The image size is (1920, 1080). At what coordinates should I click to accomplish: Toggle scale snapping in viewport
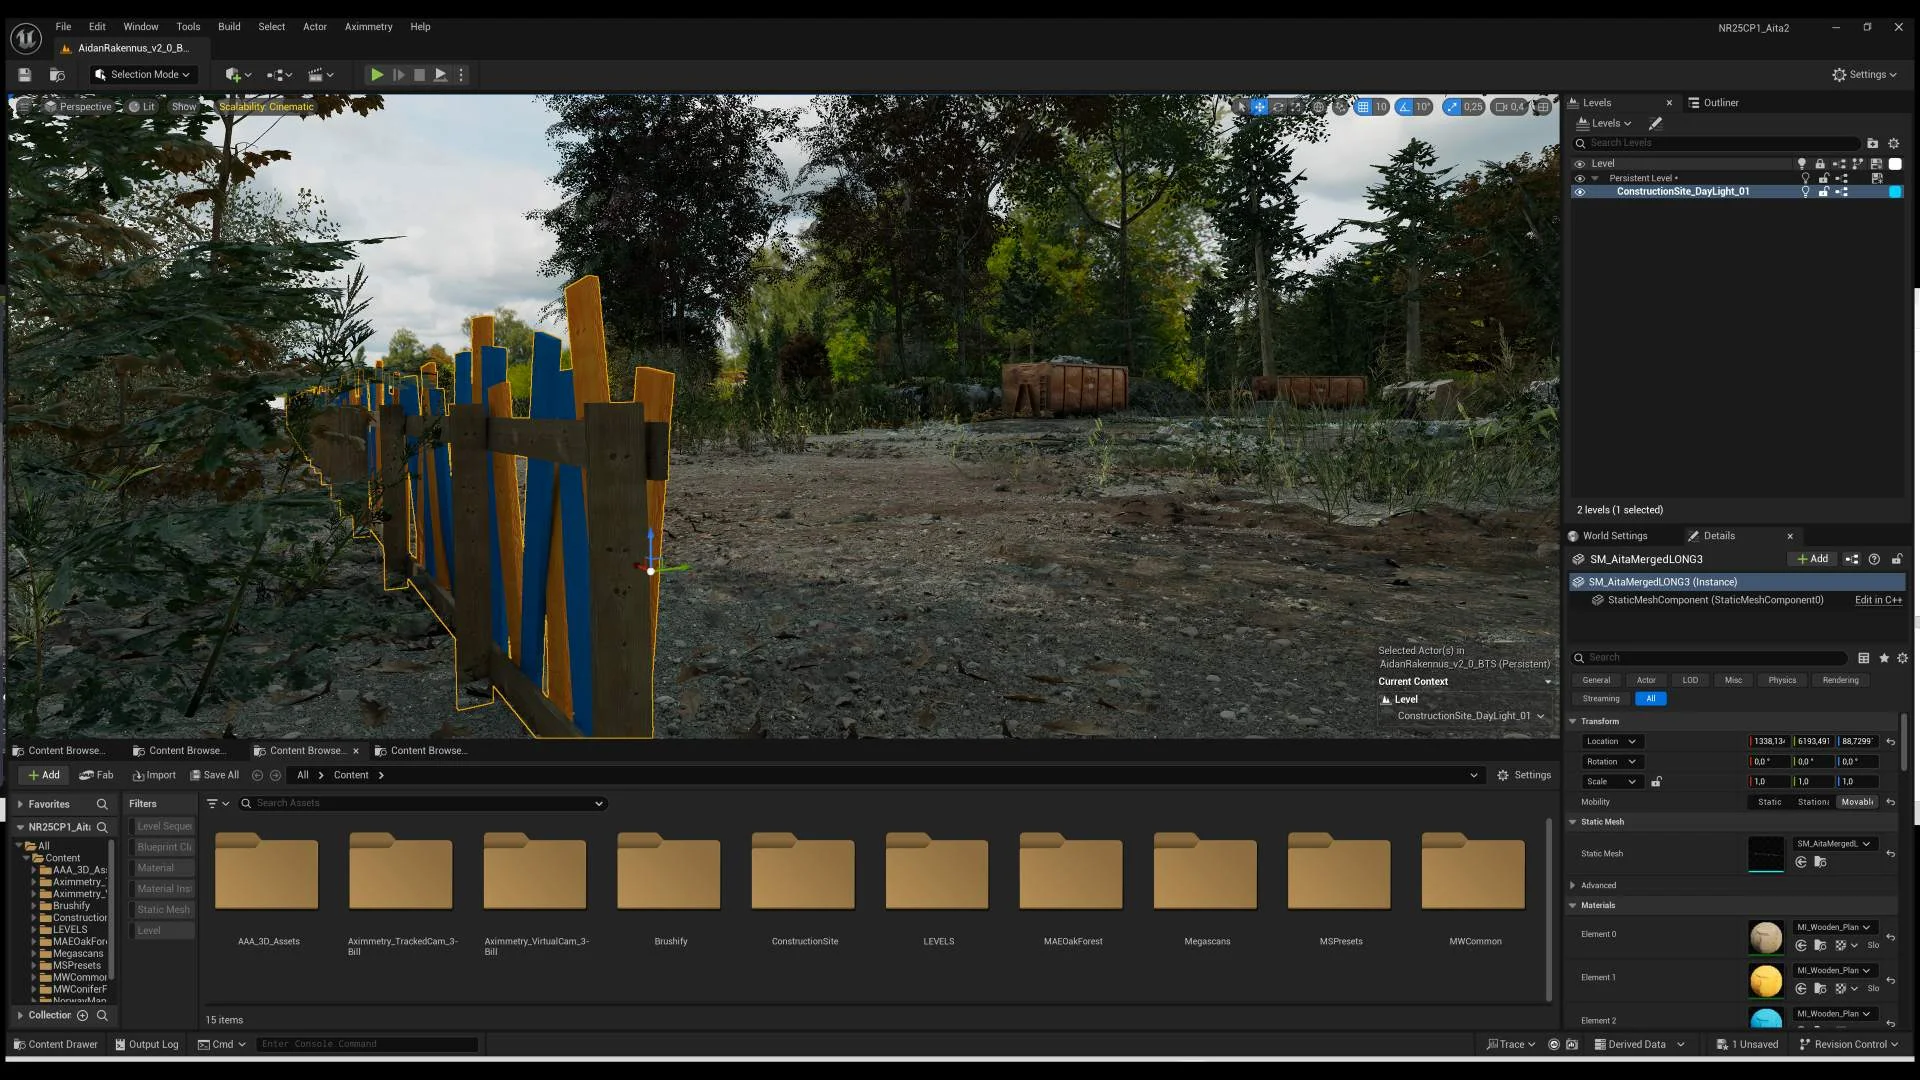(1452, 107)
